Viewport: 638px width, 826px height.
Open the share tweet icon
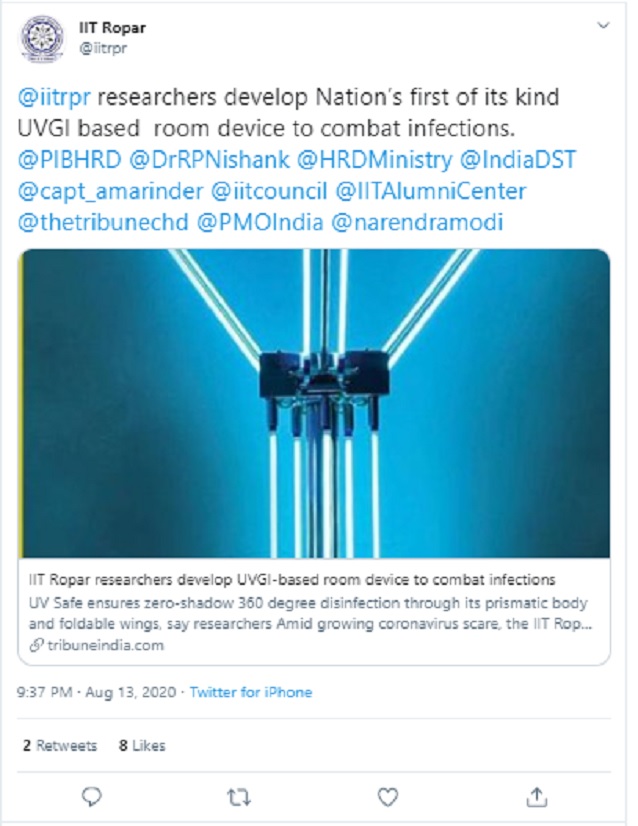point(535,796)
